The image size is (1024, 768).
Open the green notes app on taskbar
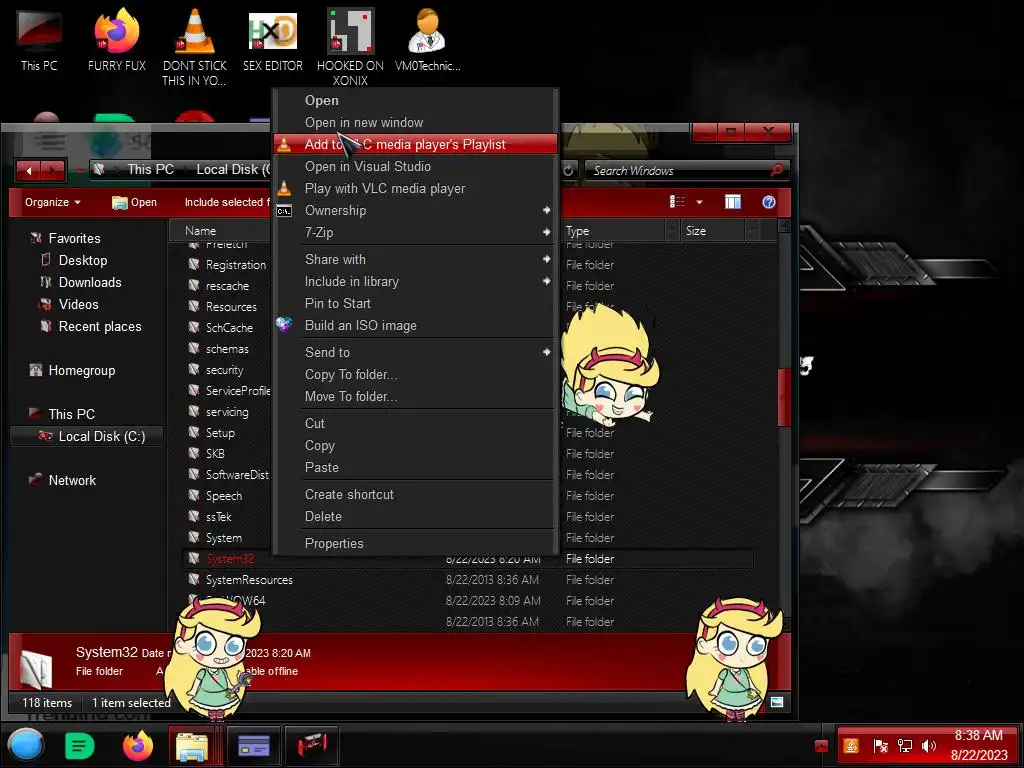click(79, 745)
